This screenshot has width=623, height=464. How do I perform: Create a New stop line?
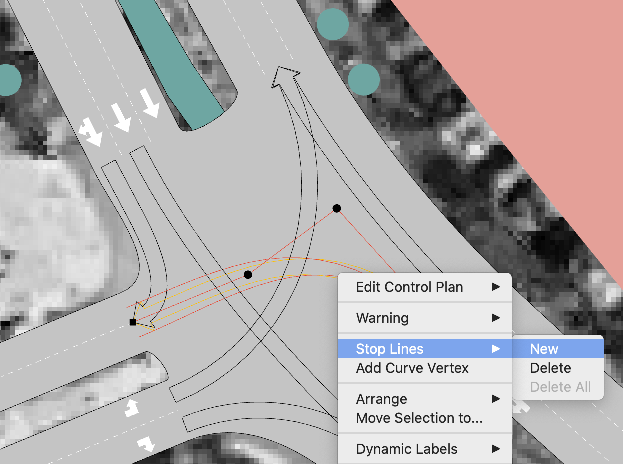(545, 349)
